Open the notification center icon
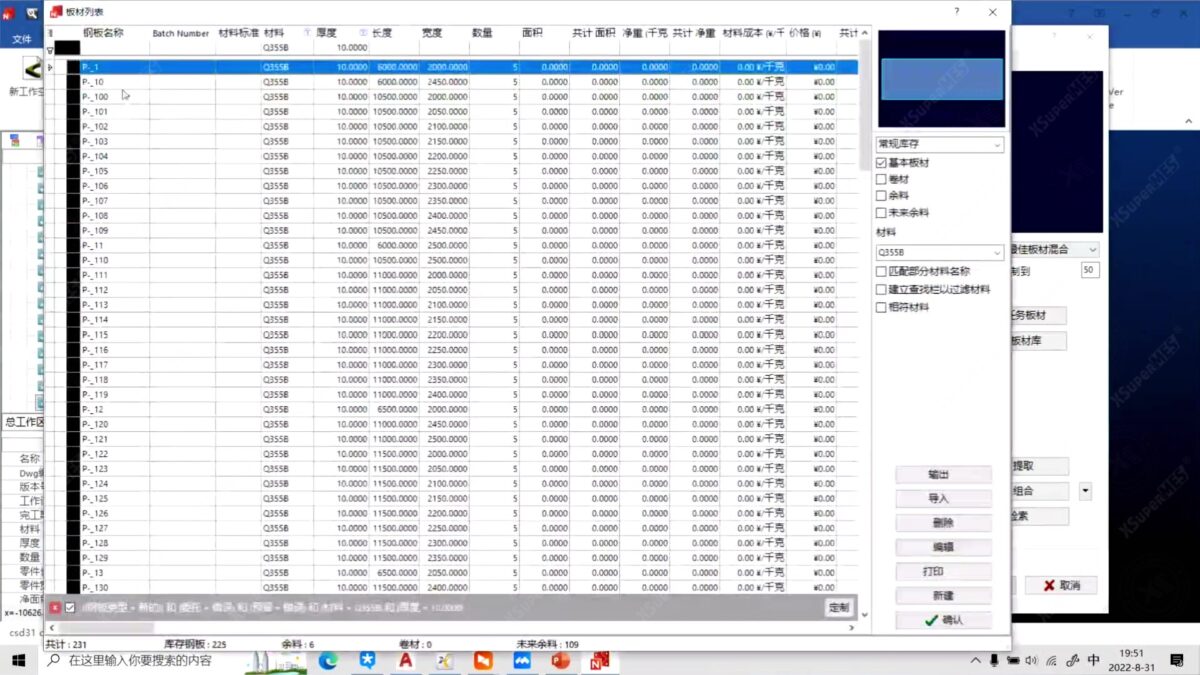 (x=1177, y=660)
